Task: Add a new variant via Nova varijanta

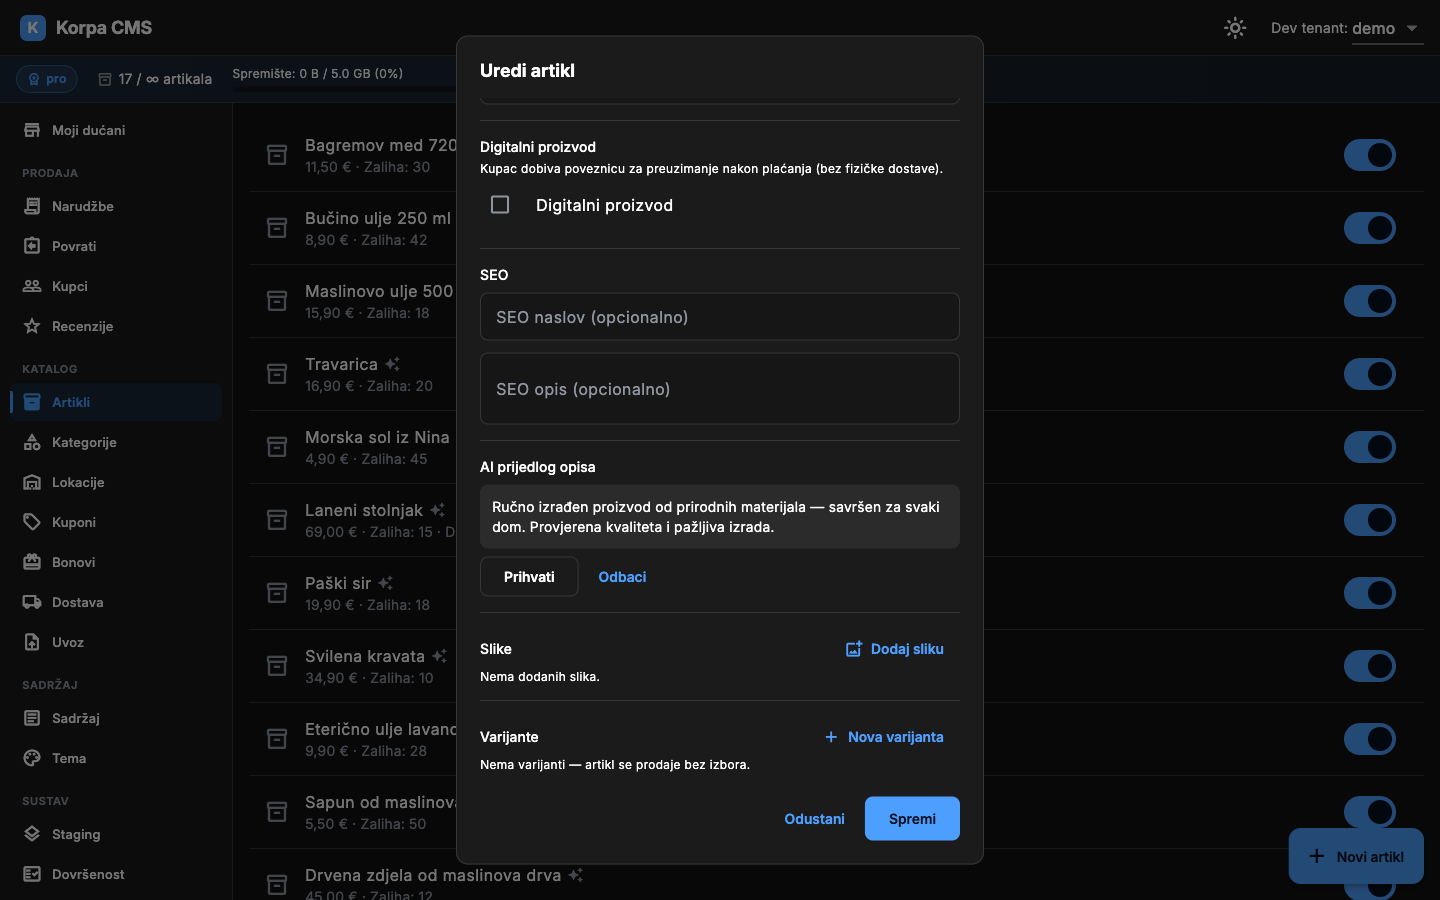Action: (x=884, y=737)
